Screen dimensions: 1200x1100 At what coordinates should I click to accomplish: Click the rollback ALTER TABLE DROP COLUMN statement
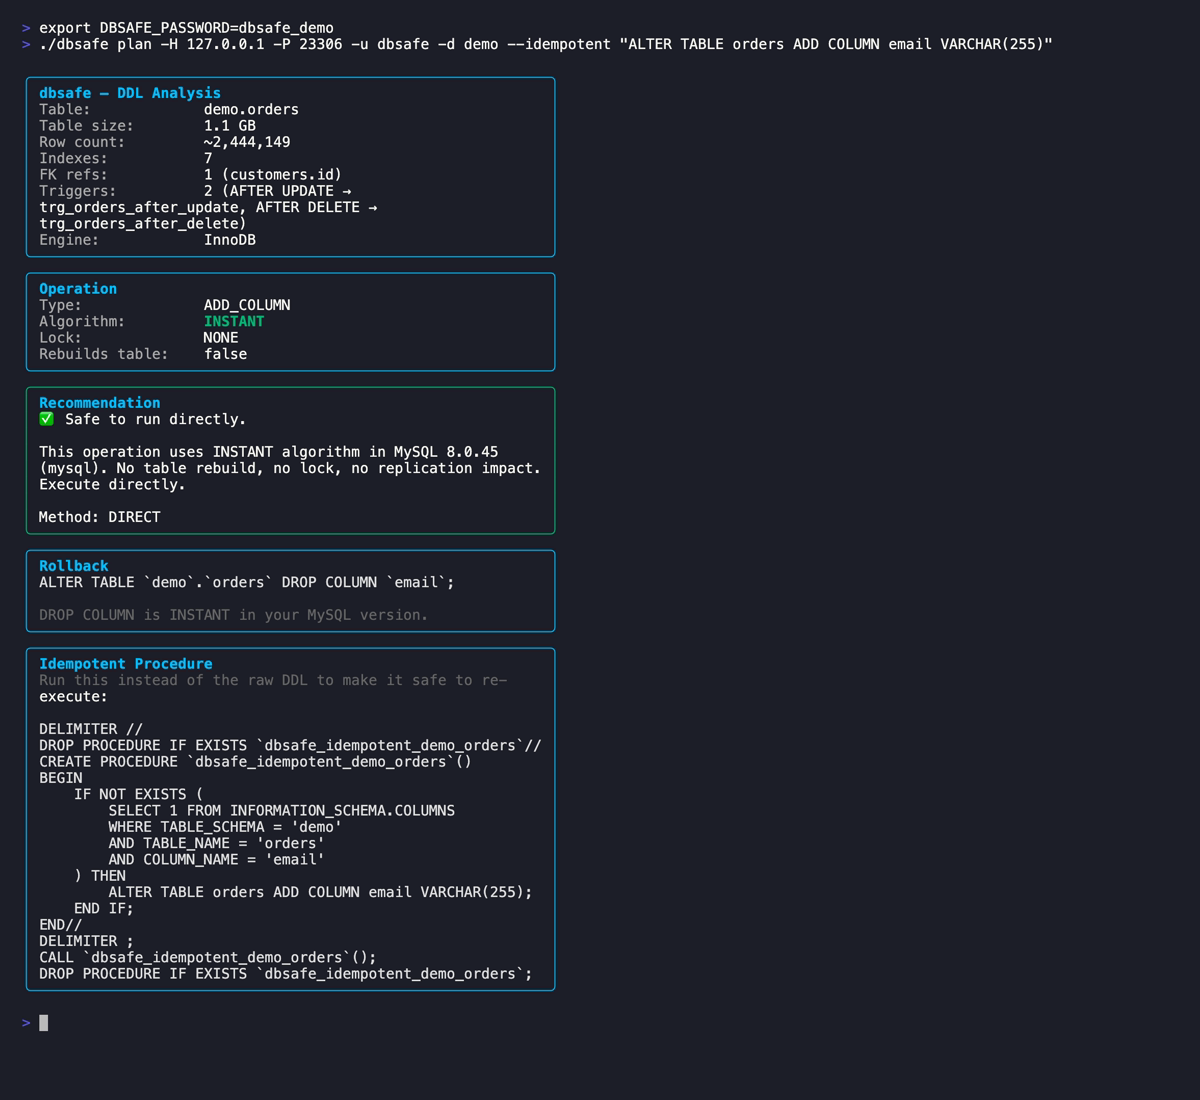click(x=247, y=582)
